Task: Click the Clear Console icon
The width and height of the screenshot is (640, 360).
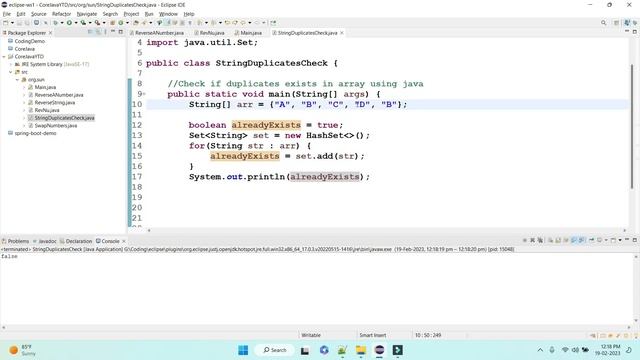Action: (551, 240)
